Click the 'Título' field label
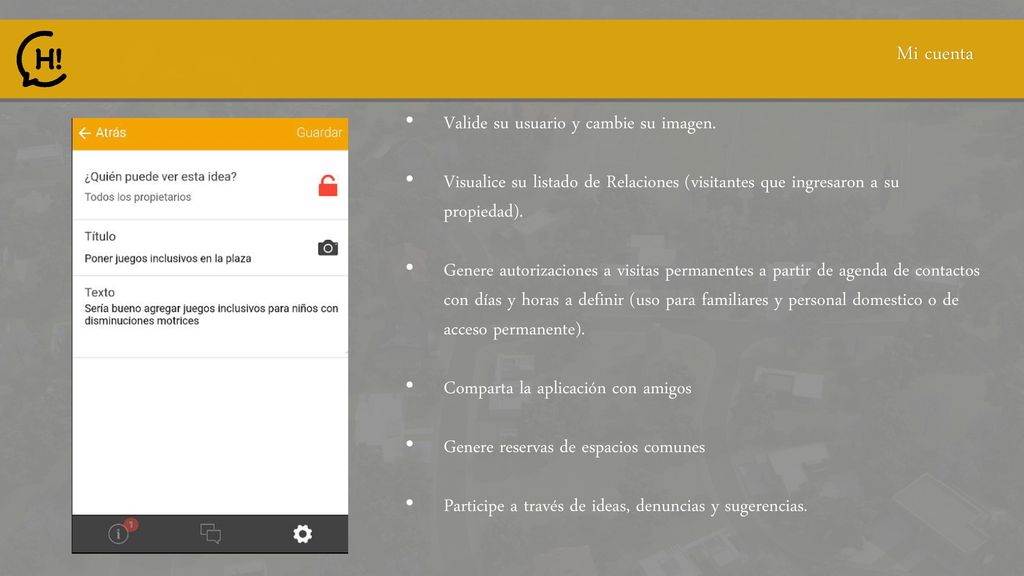The width and height of the screenshot is (1024, 576). pyautogui.click(x=100, y=236)
